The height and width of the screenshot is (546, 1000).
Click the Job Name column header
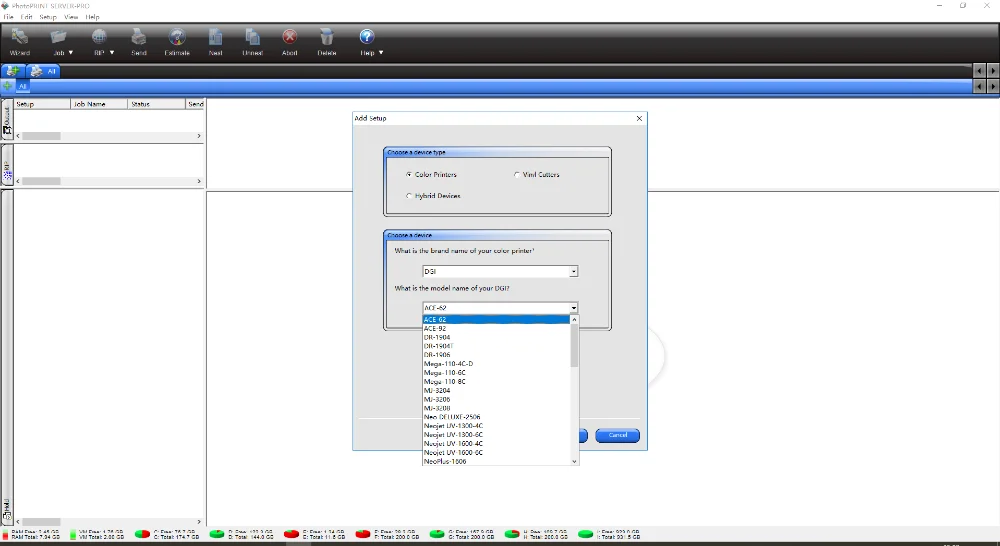click(x=99, y=104)
